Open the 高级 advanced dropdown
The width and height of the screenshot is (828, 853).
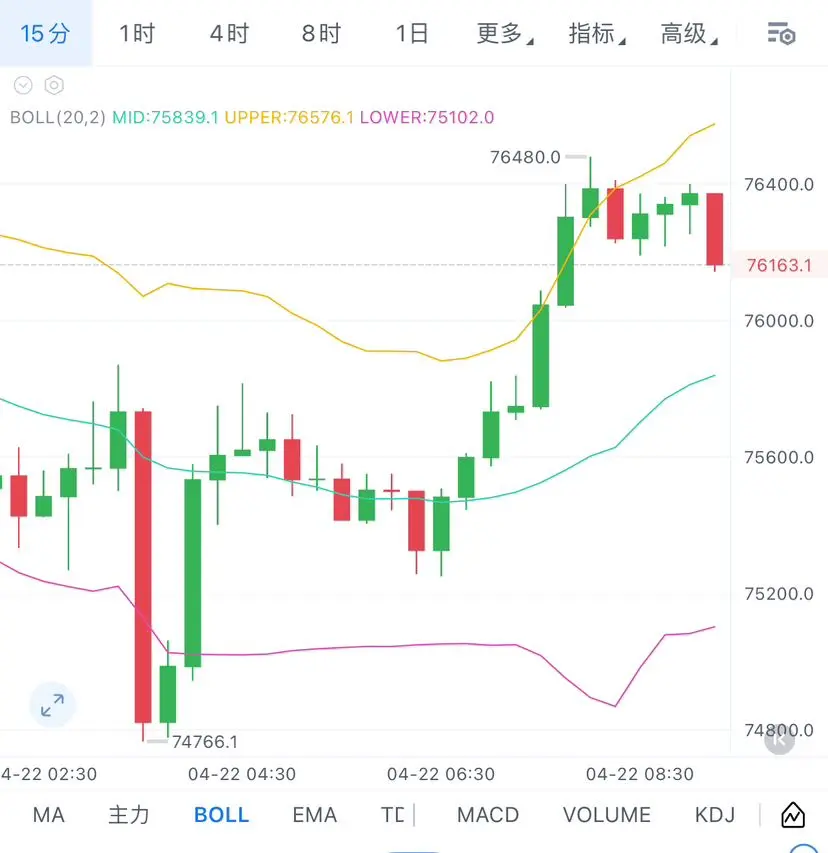pyautogui.click(x=689, y=34)
